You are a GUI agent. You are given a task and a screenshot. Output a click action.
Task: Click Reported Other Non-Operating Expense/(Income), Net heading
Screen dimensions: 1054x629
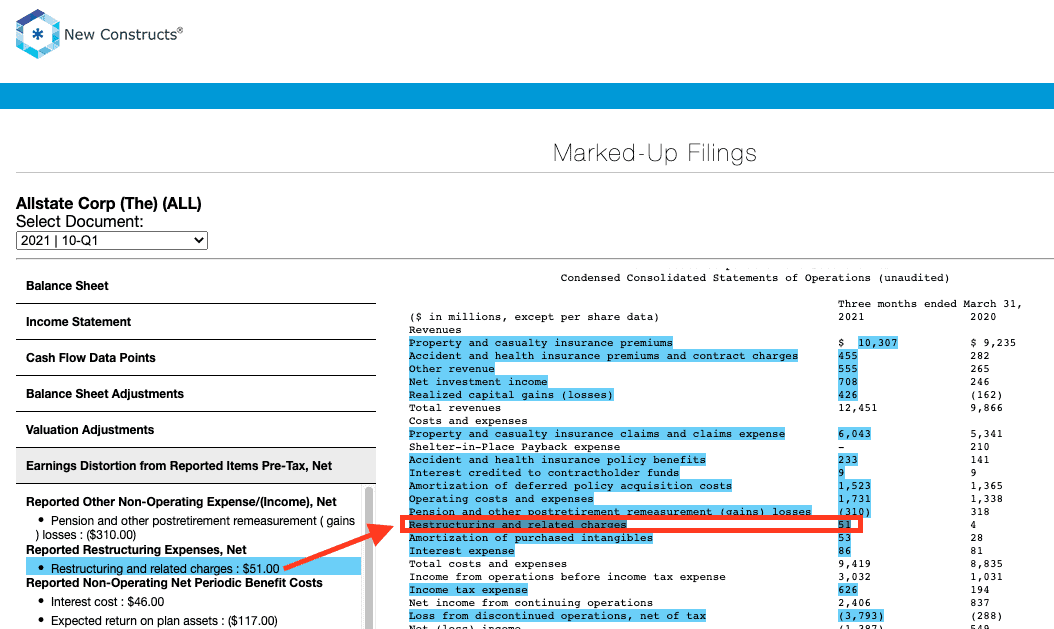click(x=181, y=502)
